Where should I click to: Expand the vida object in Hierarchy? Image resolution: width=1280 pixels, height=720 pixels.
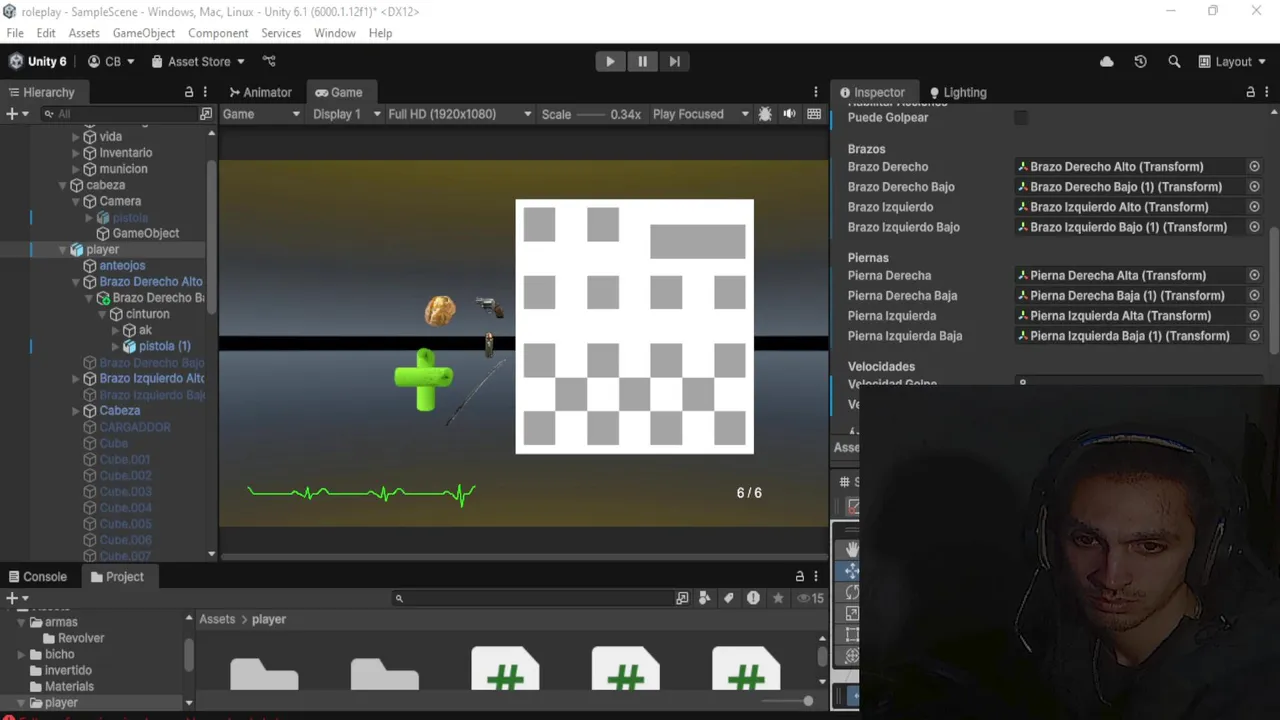point(76,137)
